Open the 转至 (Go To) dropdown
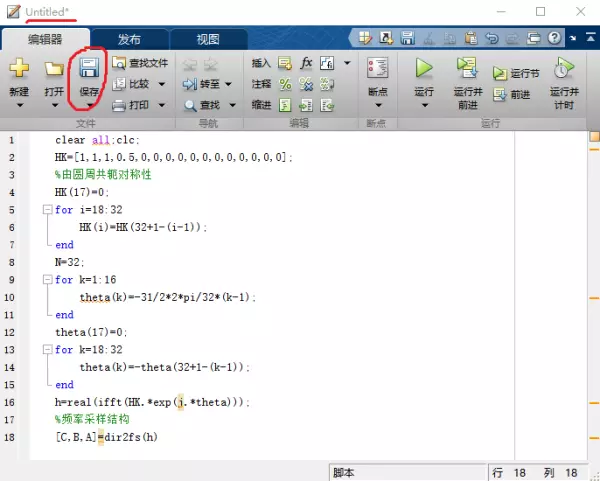Viewport: 600px width, 481px height. click(x=228, y=84)
